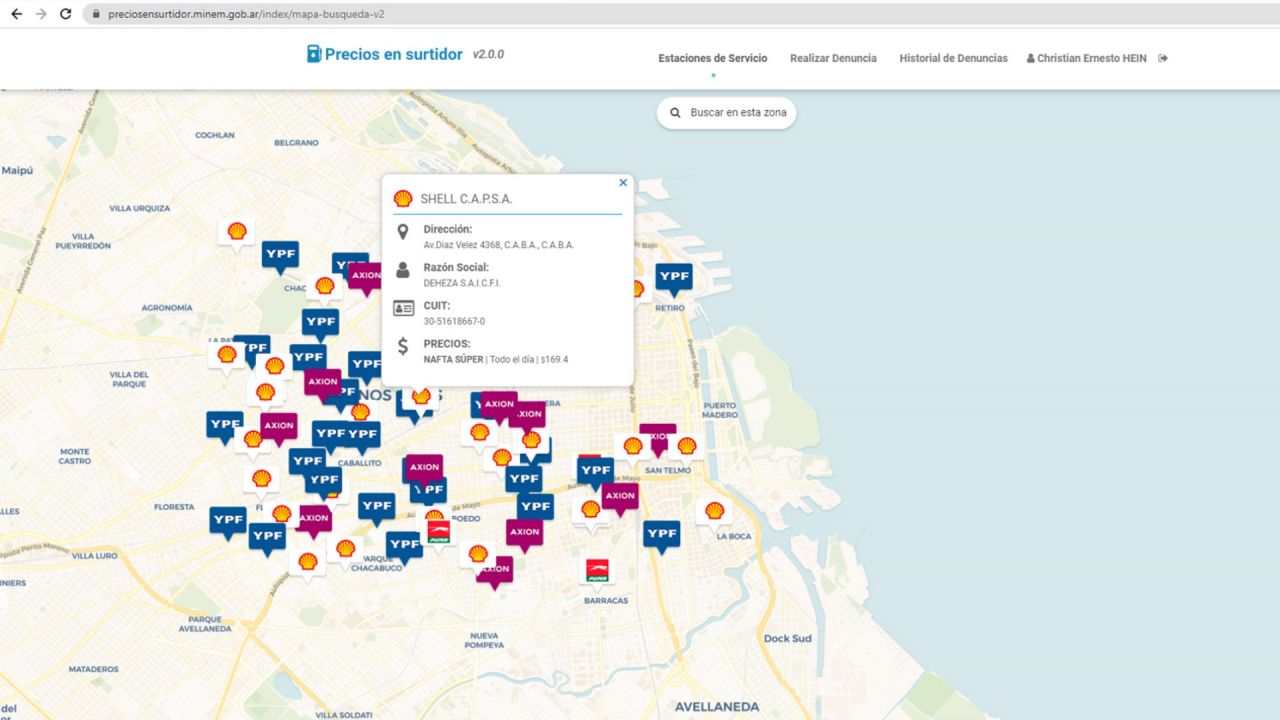Select the westernmost Axion marker on the map
Viewport: 1280px width, 720px height.
(x=279, y=427)
